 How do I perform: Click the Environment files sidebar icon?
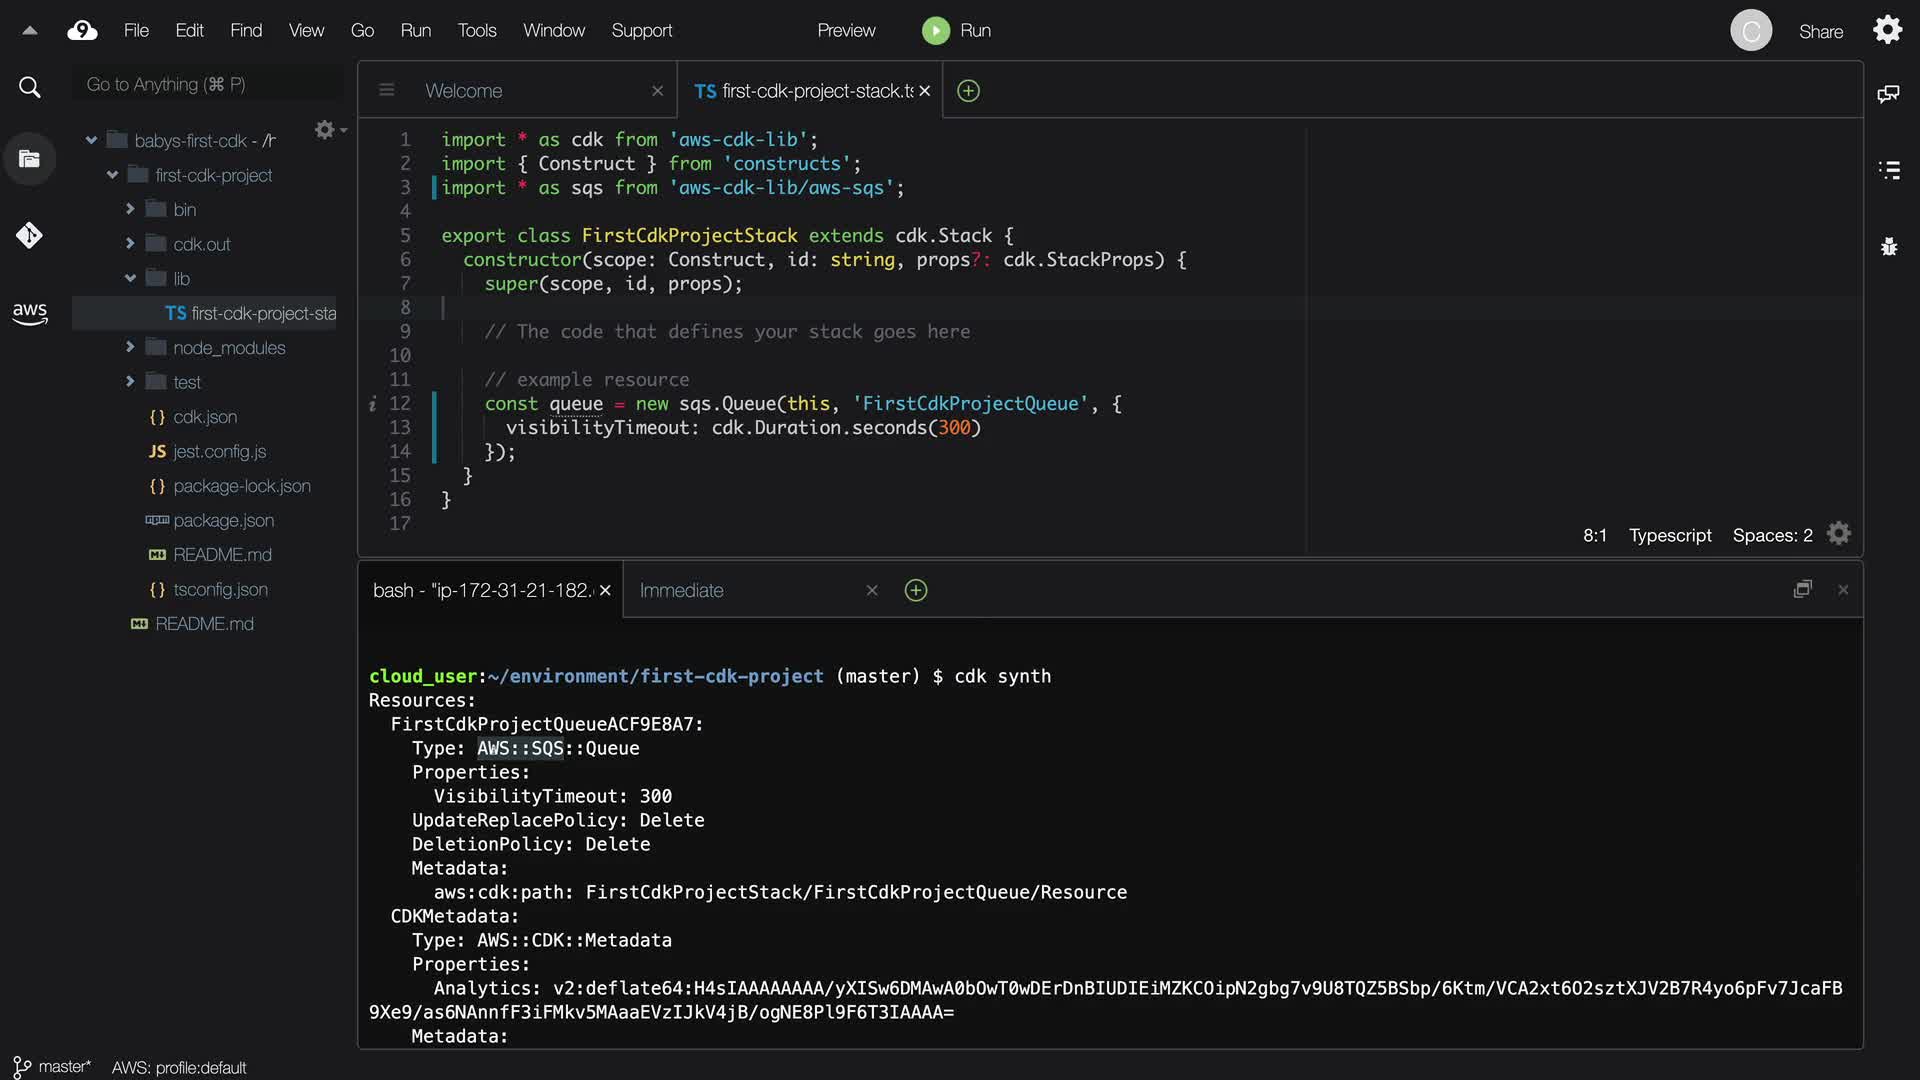point(29,158)
